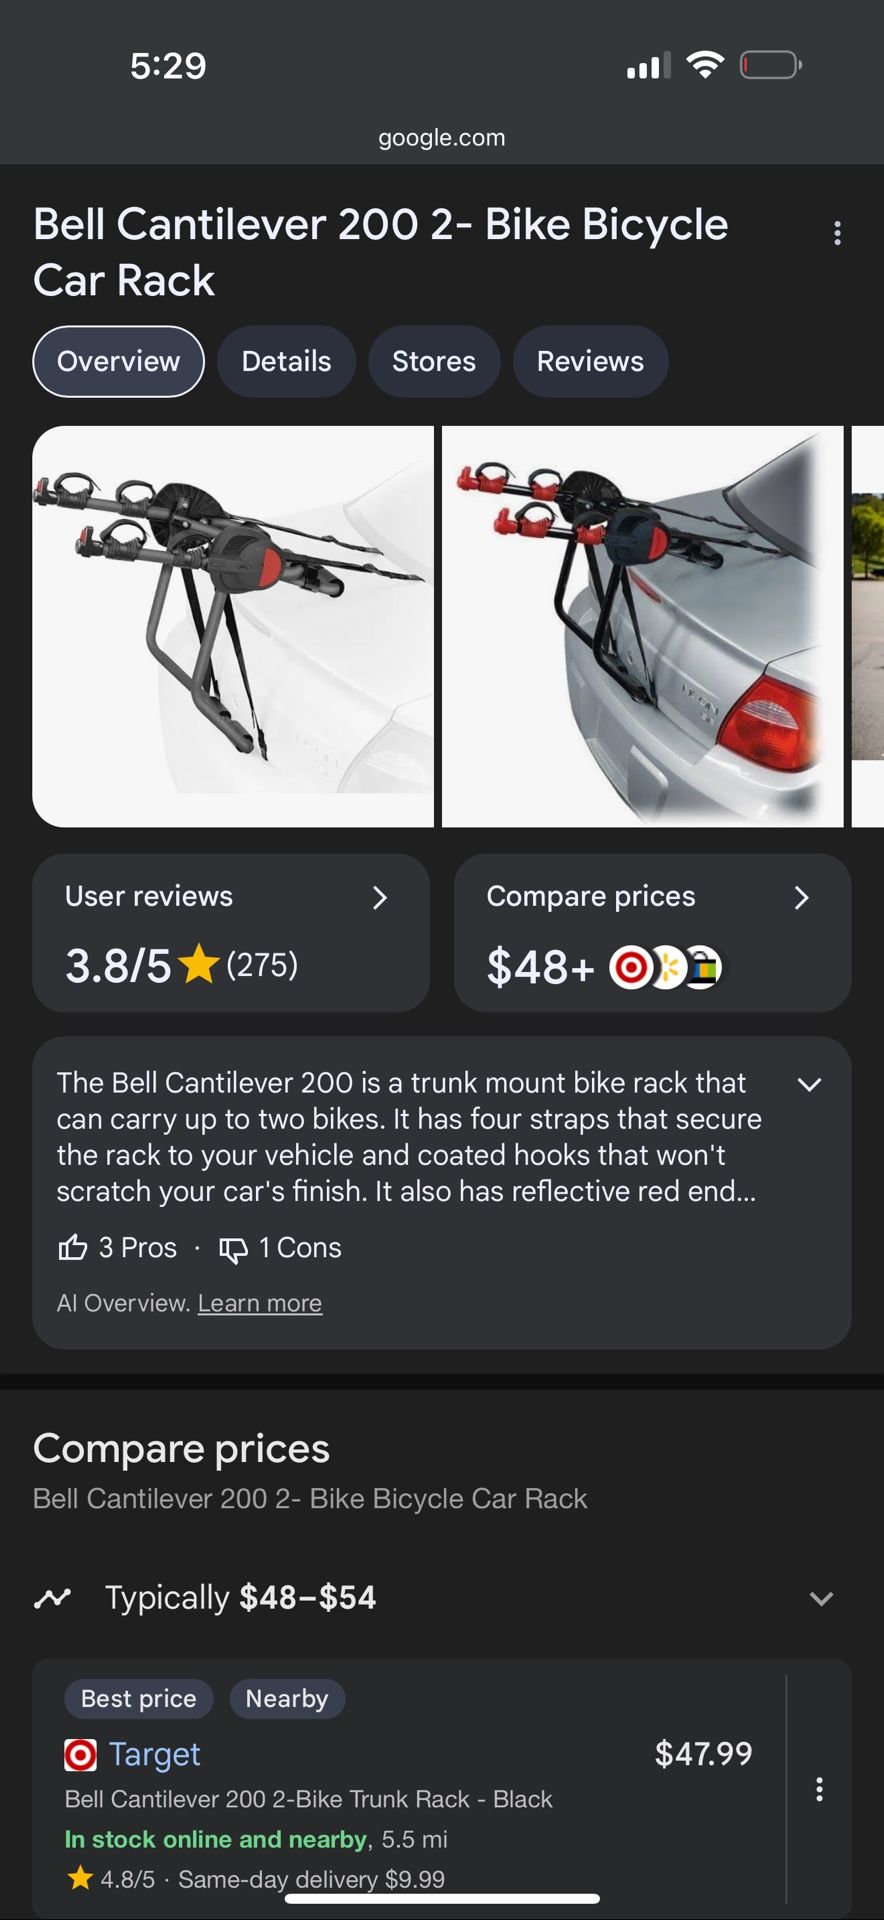Open User reviews arrow chevron
The width and height of the screenshot is (884, 1920).
pyautogui.click(x=380, y=897)
